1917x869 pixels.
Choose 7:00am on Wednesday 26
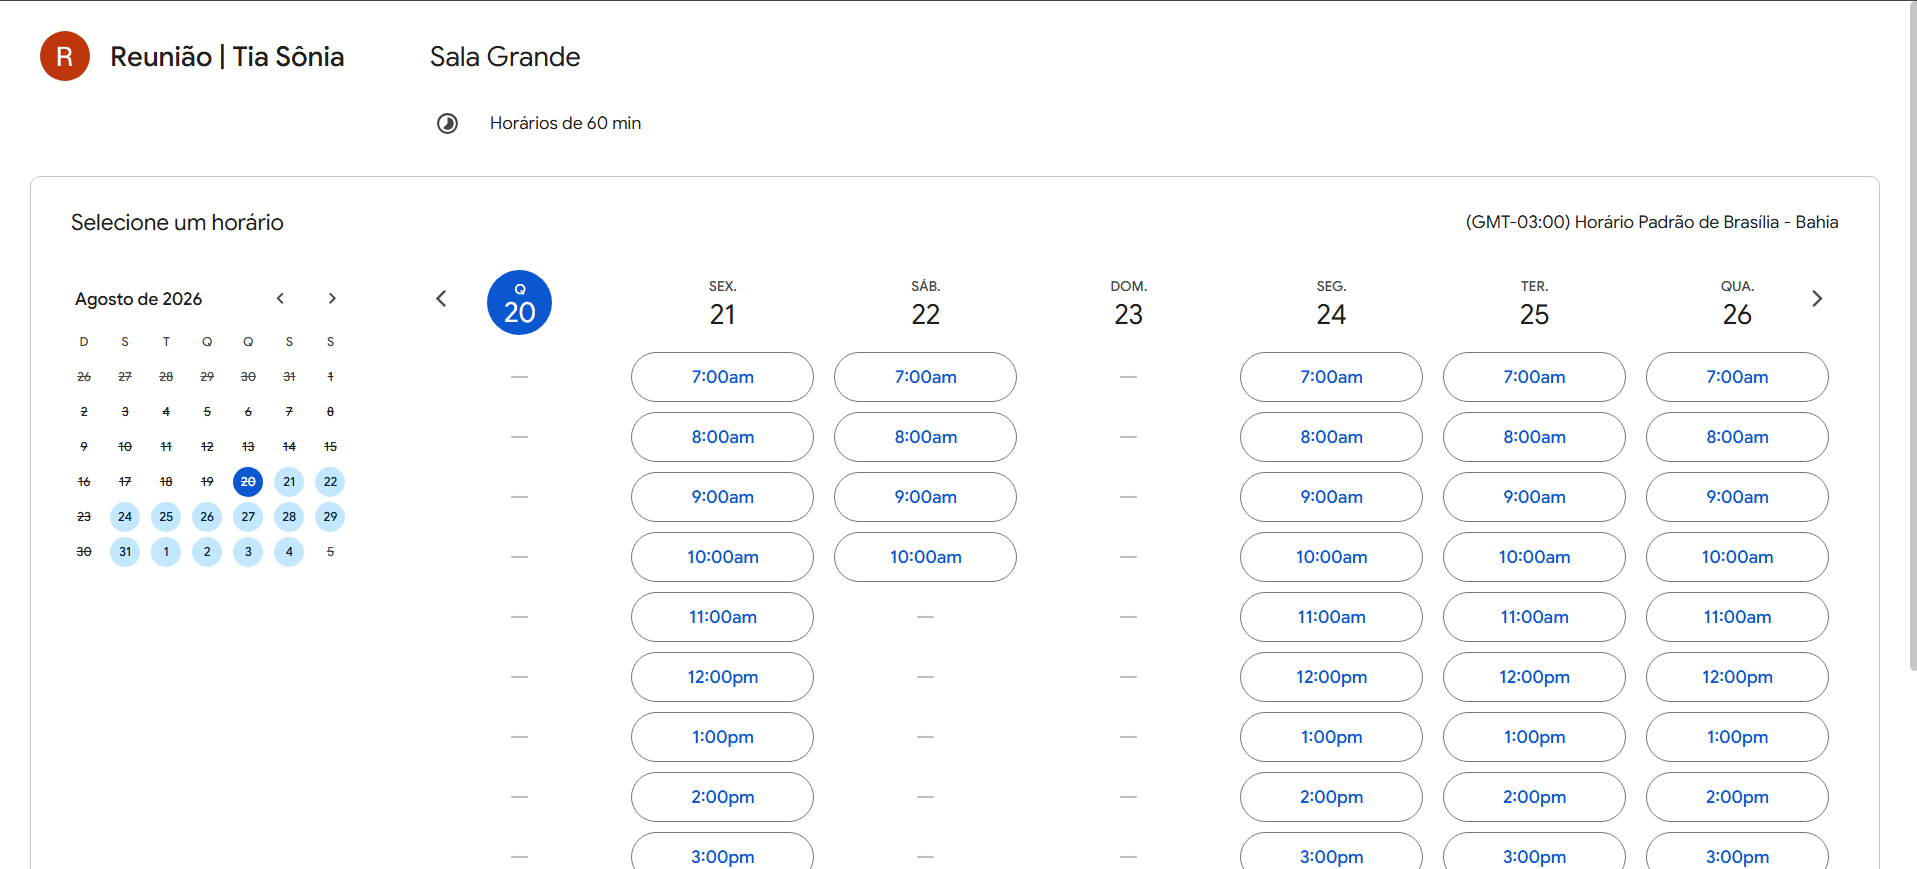(1737, 377)
